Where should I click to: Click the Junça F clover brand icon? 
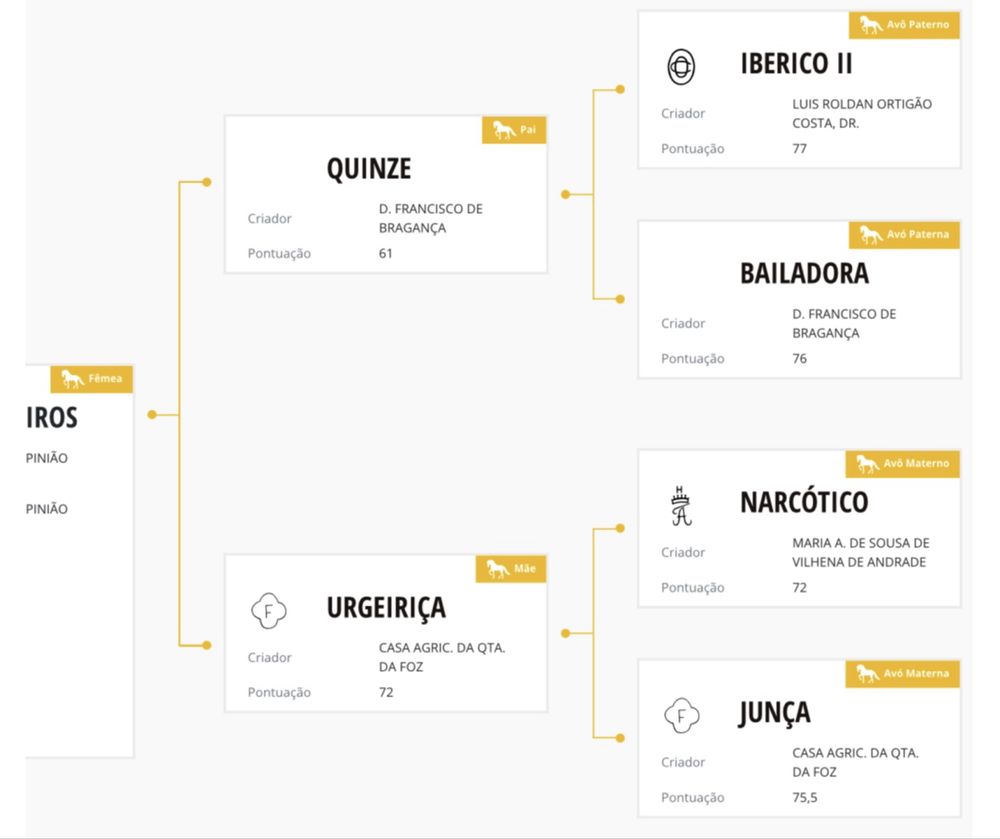(x=681, y=715)
